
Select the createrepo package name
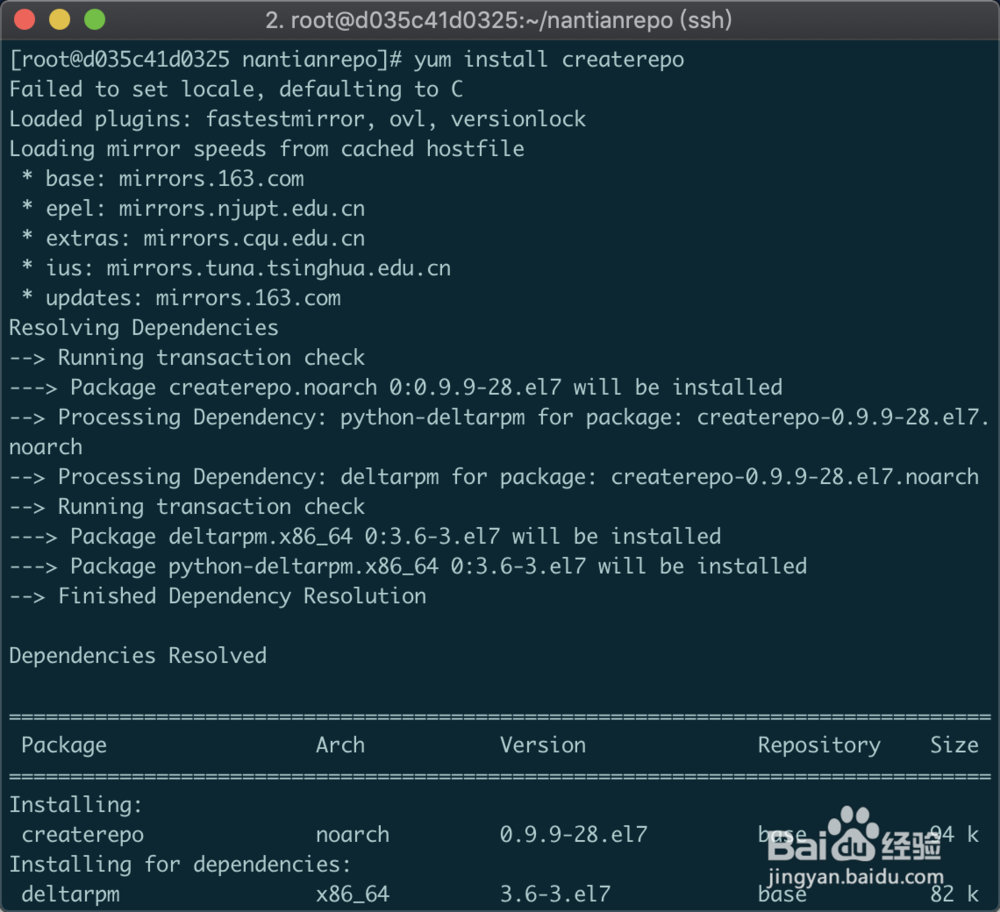[x=82, y=834]
